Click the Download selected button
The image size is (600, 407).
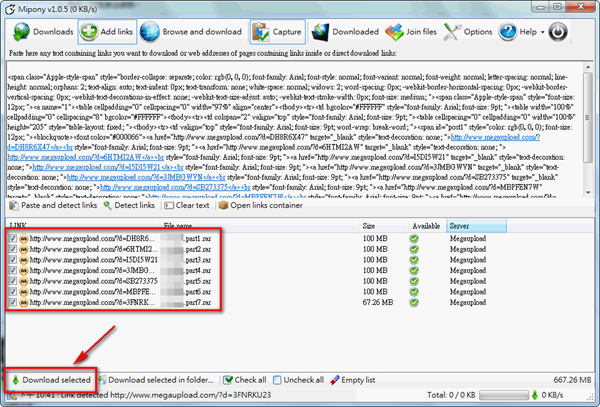(51, 380)
